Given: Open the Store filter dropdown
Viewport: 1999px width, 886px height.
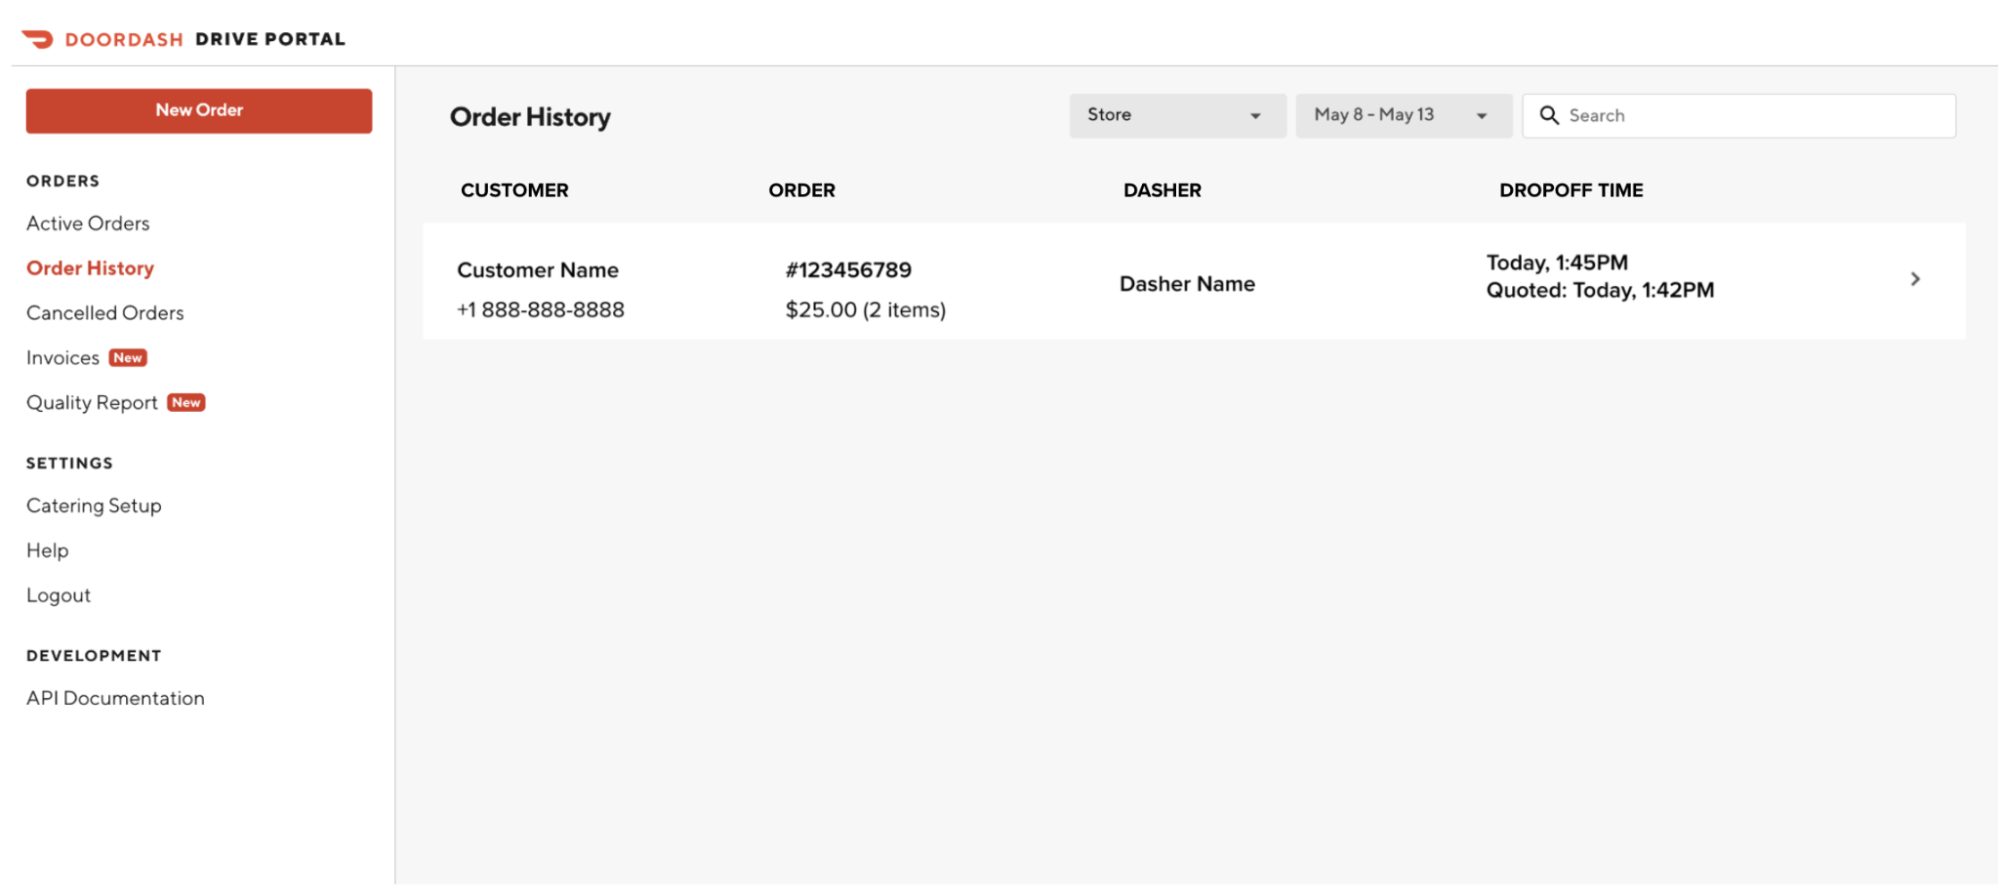Looking at the screenshot, I should pos(1176,116).
